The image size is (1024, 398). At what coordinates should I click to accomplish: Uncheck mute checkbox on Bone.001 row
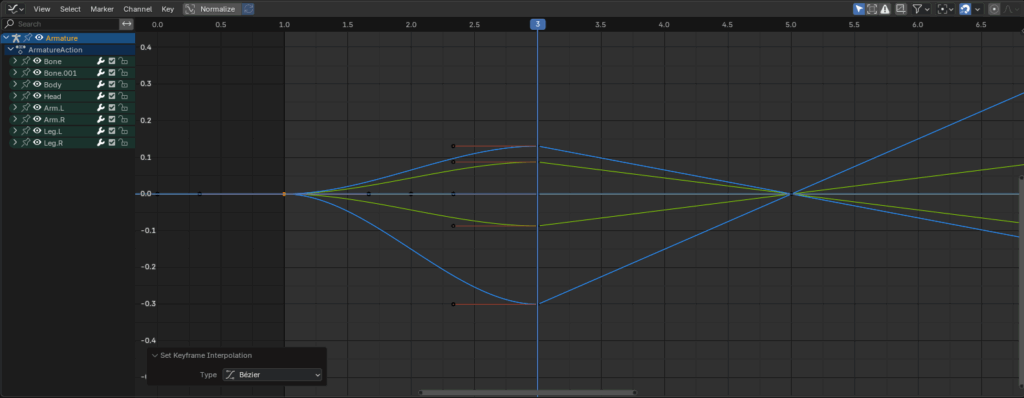[112, 73]
